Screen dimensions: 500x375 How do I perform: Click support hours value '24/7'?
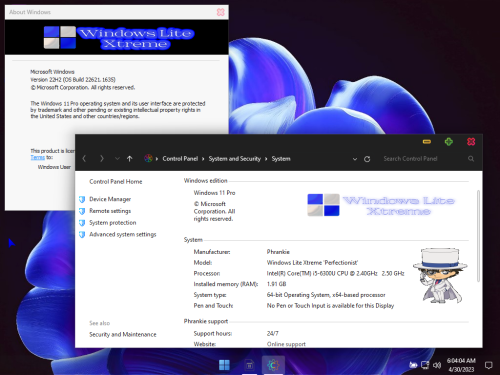[x=272, y=333]
